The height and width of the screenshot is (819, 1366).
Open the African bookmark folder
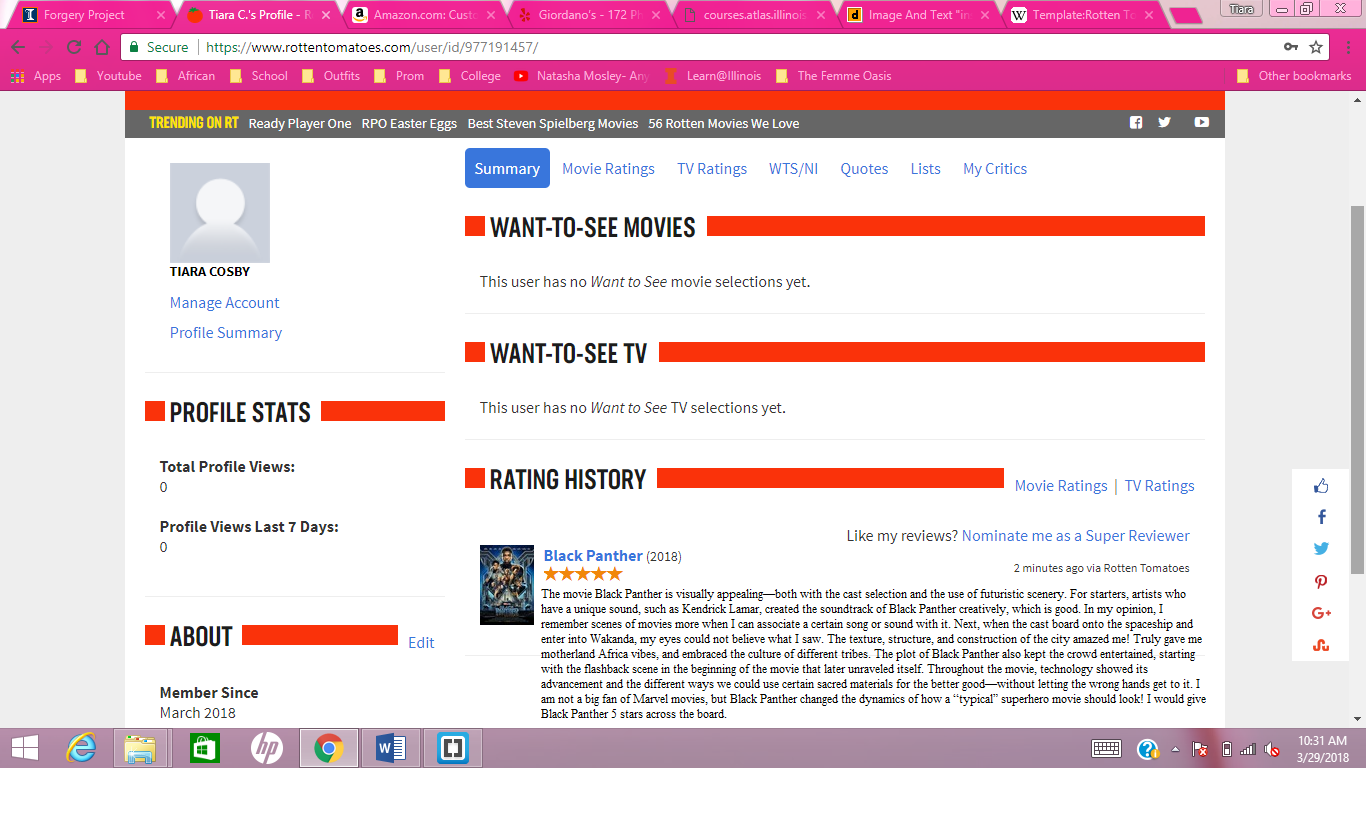(x=185, y=76)
